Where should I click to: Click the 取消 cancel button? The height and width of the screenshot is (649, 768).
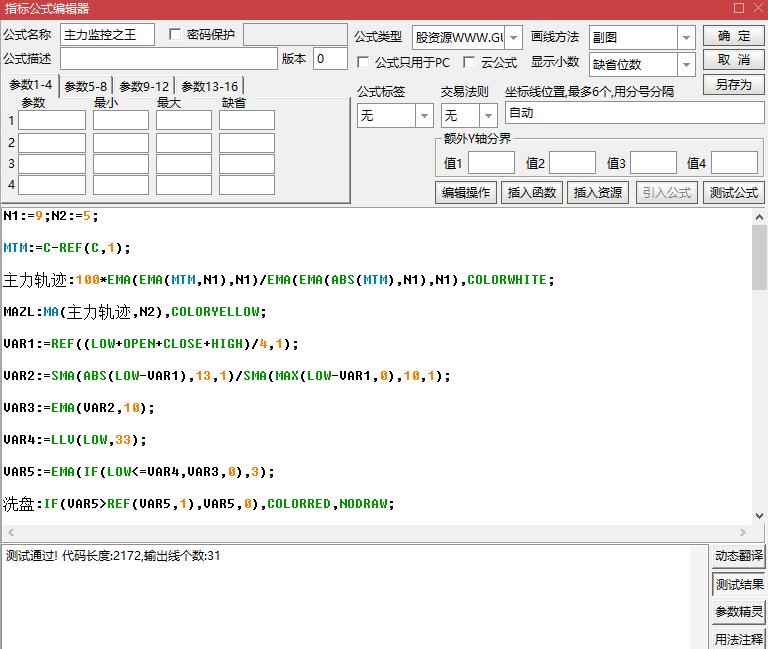click(733, 60)
